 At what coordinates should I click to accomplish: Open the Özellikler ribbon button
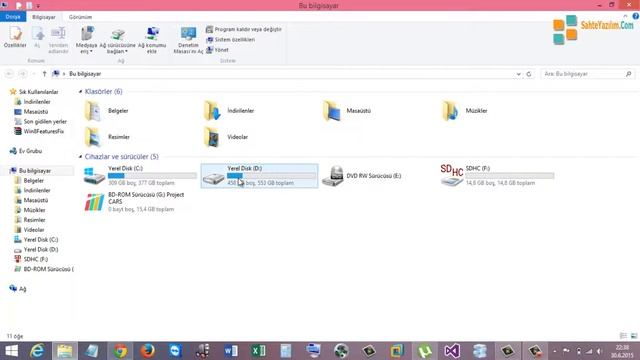click(15, 37)
